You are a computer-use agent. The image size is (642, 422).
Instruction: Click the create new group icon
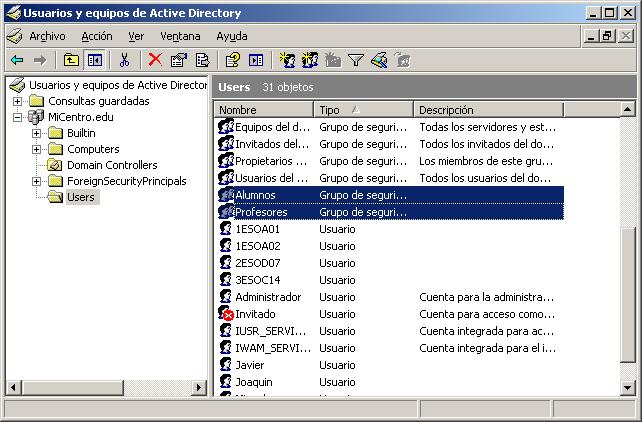coord(310,60)
